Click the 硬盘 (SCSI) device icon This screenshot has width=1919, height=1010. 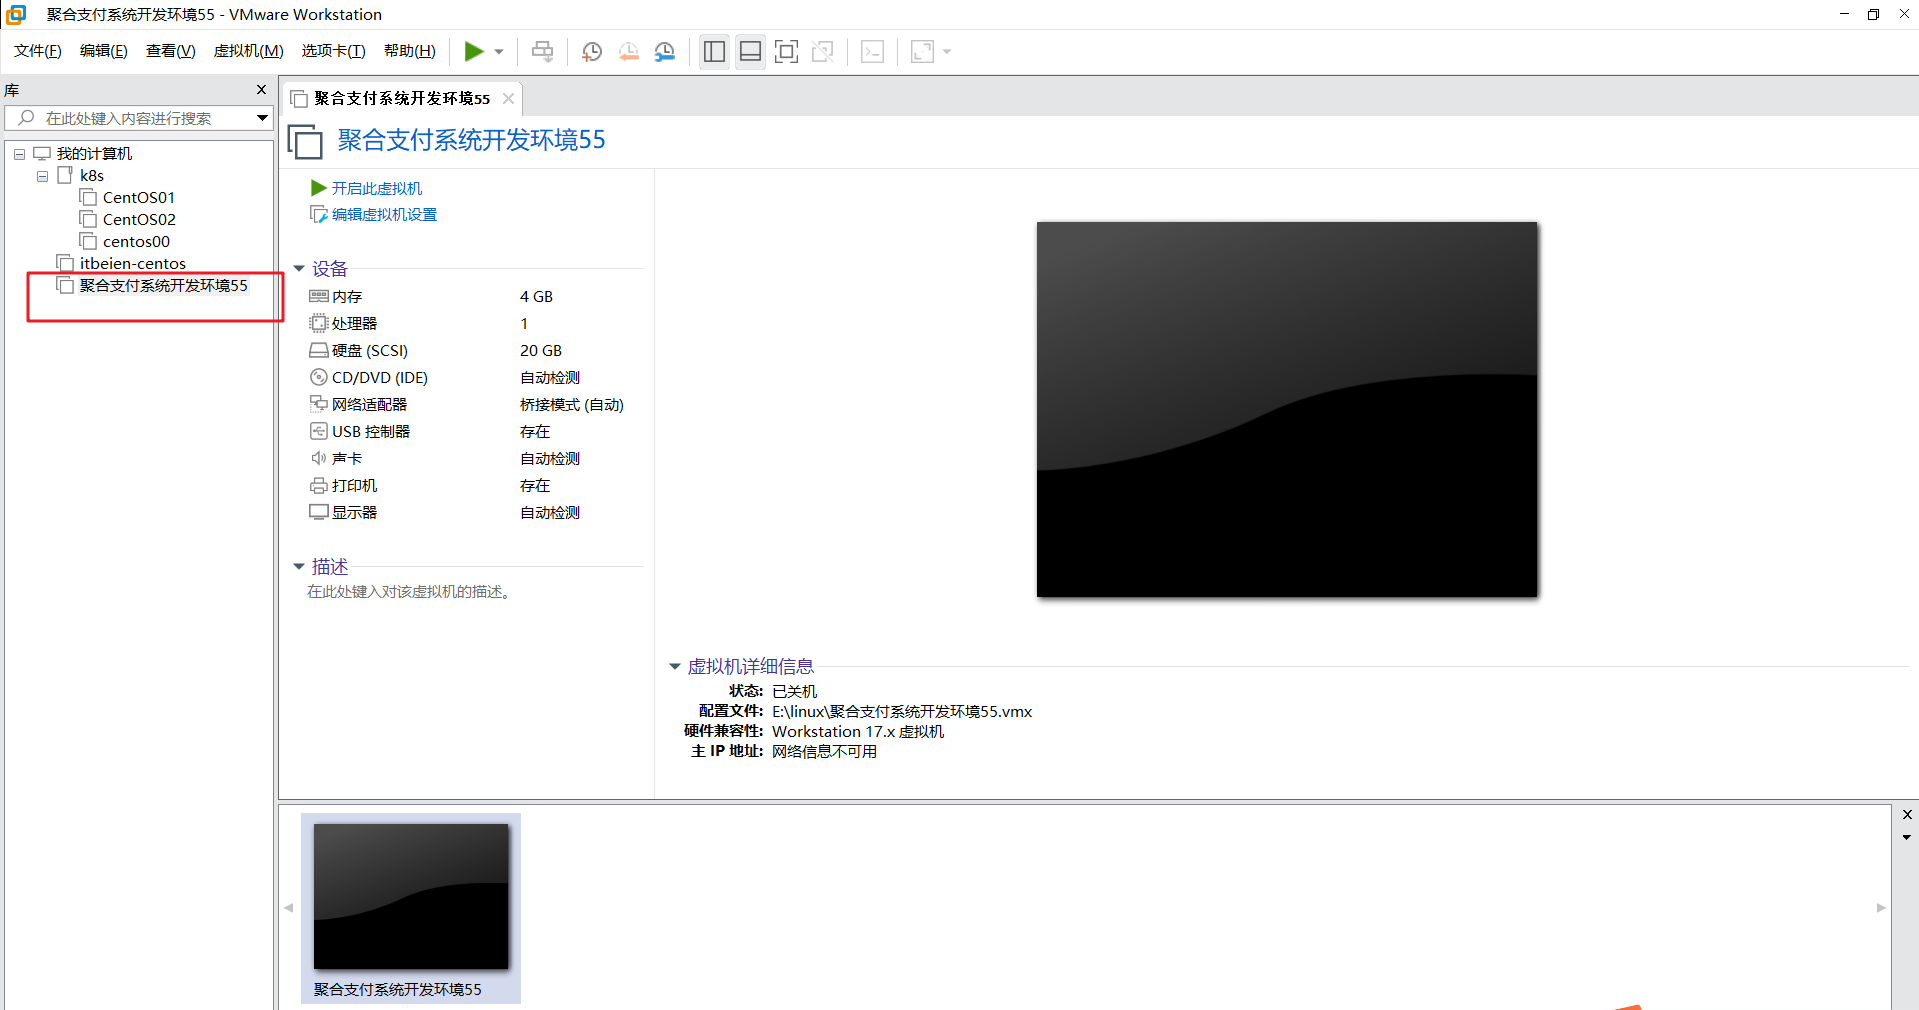pyautogui.click(x=318, y=350)
